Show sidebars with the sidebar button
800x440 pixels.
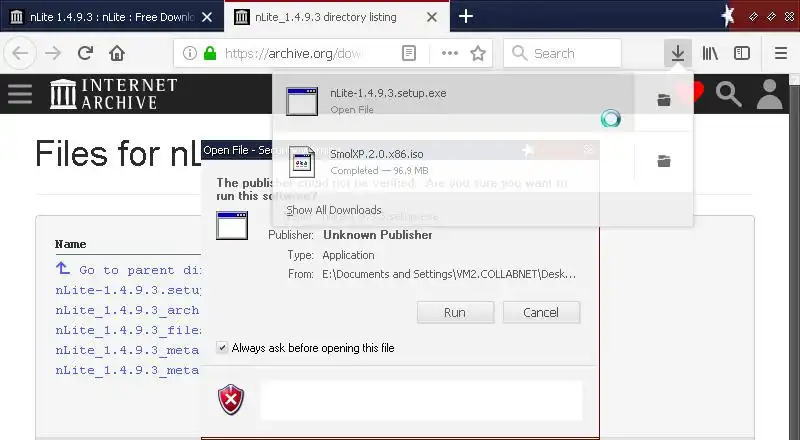[x=742, y=53]
